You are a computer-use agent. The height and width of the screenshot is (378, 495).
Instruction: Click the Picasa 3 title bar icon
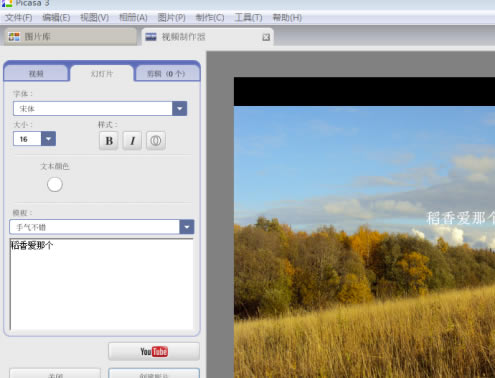(x=7, y=3)
